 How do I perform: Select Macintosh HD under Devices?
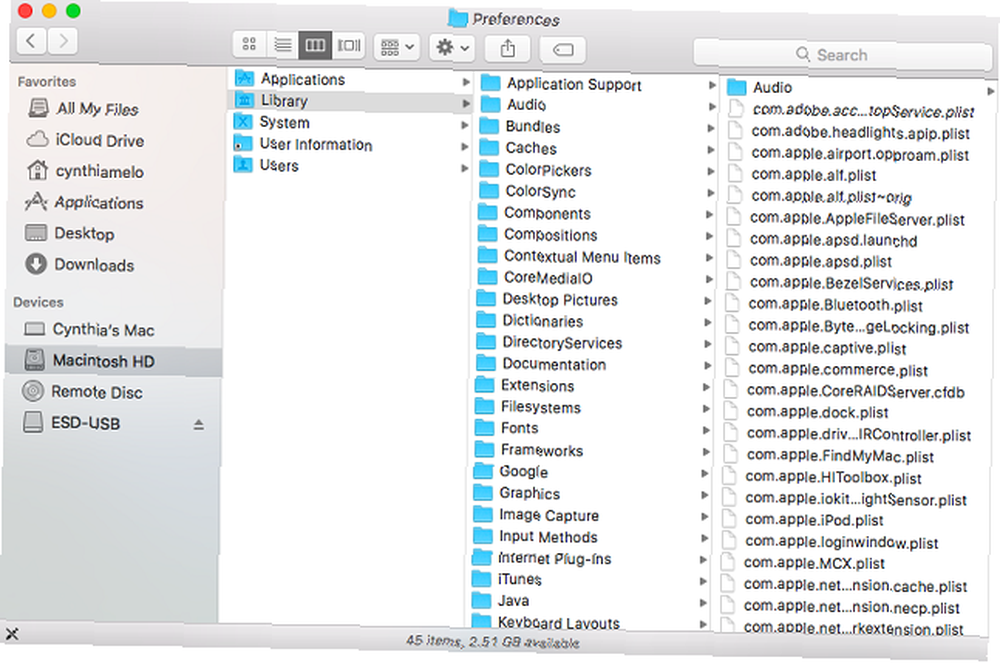114,361
